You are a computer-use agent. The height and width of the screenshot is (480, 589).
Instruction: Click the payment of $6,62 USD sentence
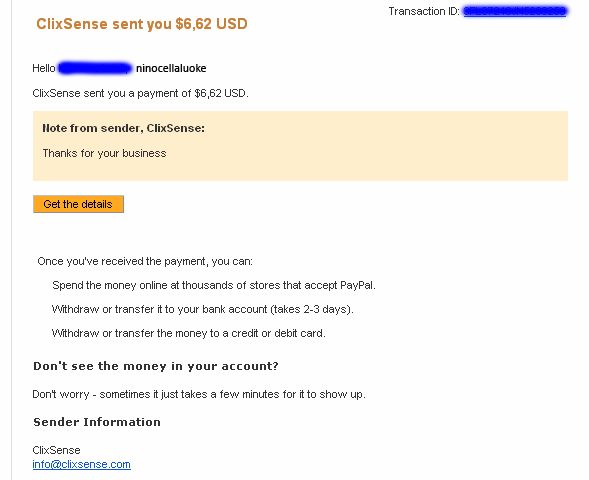pos(140,93)
